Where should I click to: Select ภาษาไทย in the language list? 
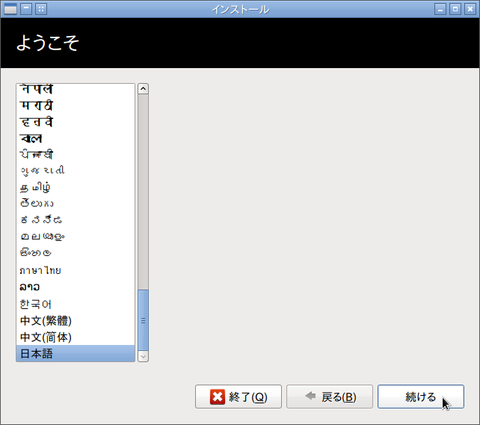76,270
